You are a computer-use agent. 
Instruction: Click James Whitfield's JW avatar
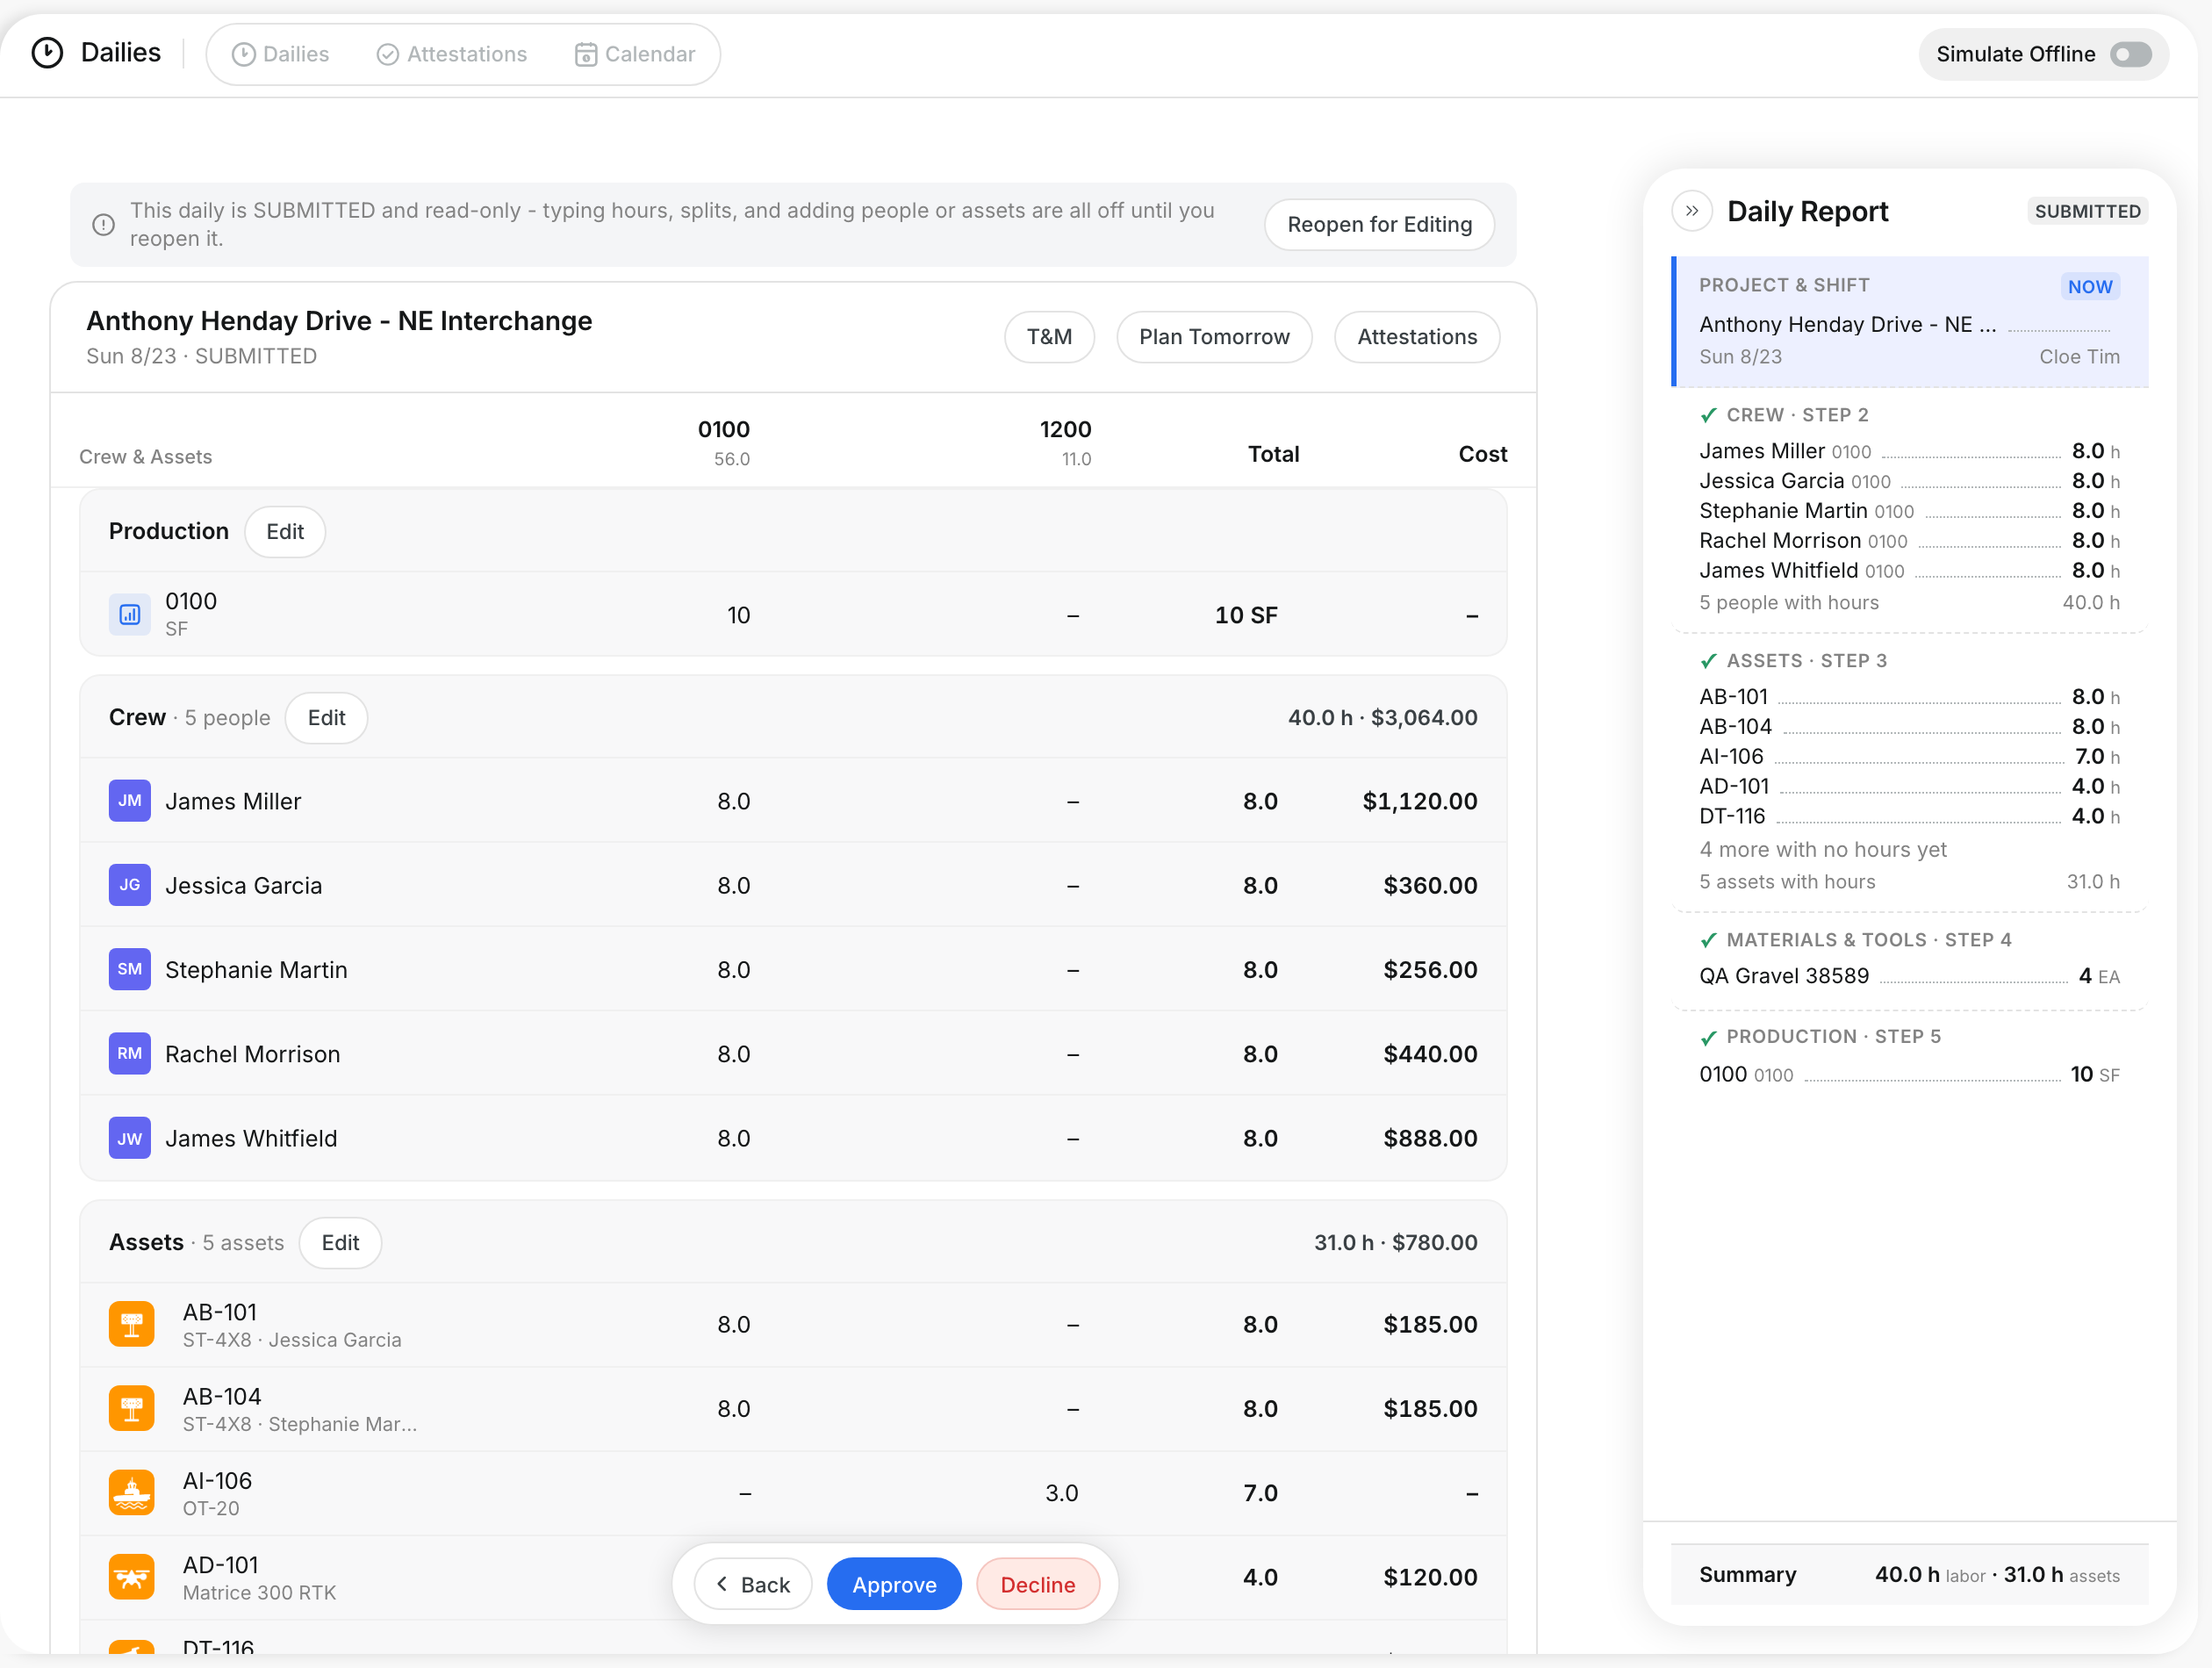130,1138
